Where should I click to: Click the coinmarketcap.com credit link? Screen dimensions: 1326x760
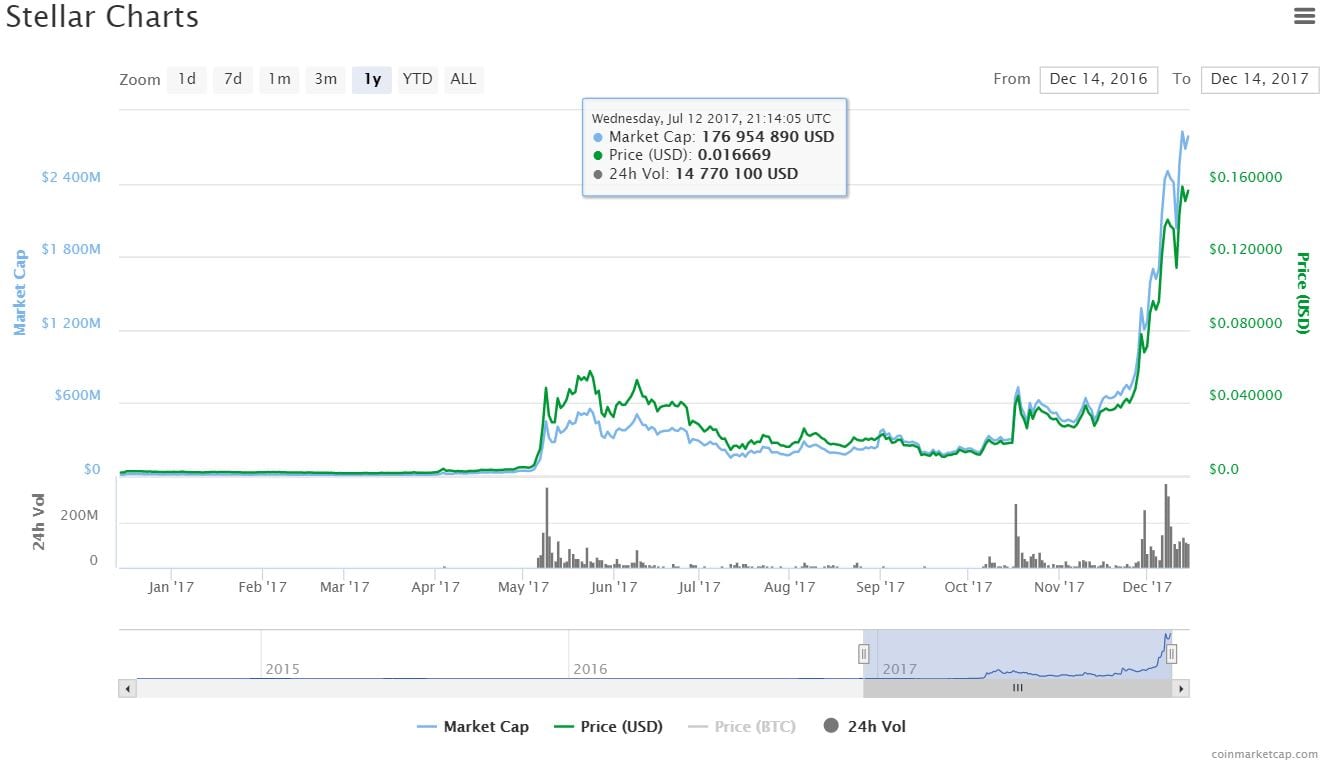pyautogui.click(x=1264, y=753)
